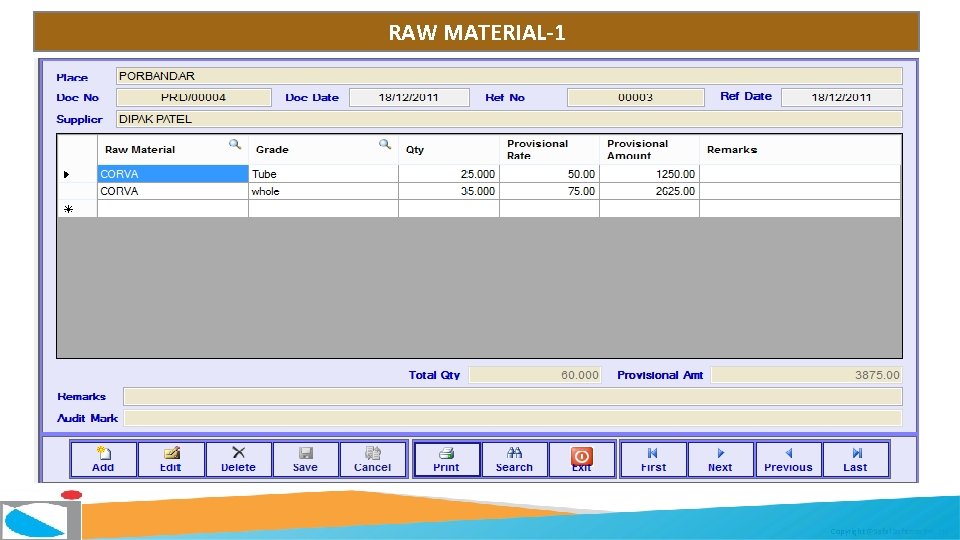The width and height of the screenshot is (960, 540).
Task: Click the Total Qty field 60.000
Action: [535, 375]
